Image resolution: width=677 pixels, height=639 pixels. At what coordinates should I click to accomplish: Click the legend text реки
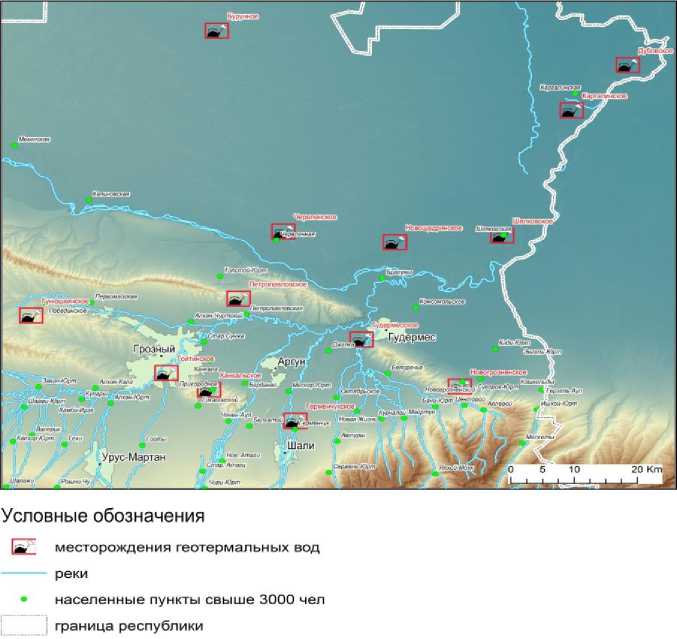pos(72,574)
